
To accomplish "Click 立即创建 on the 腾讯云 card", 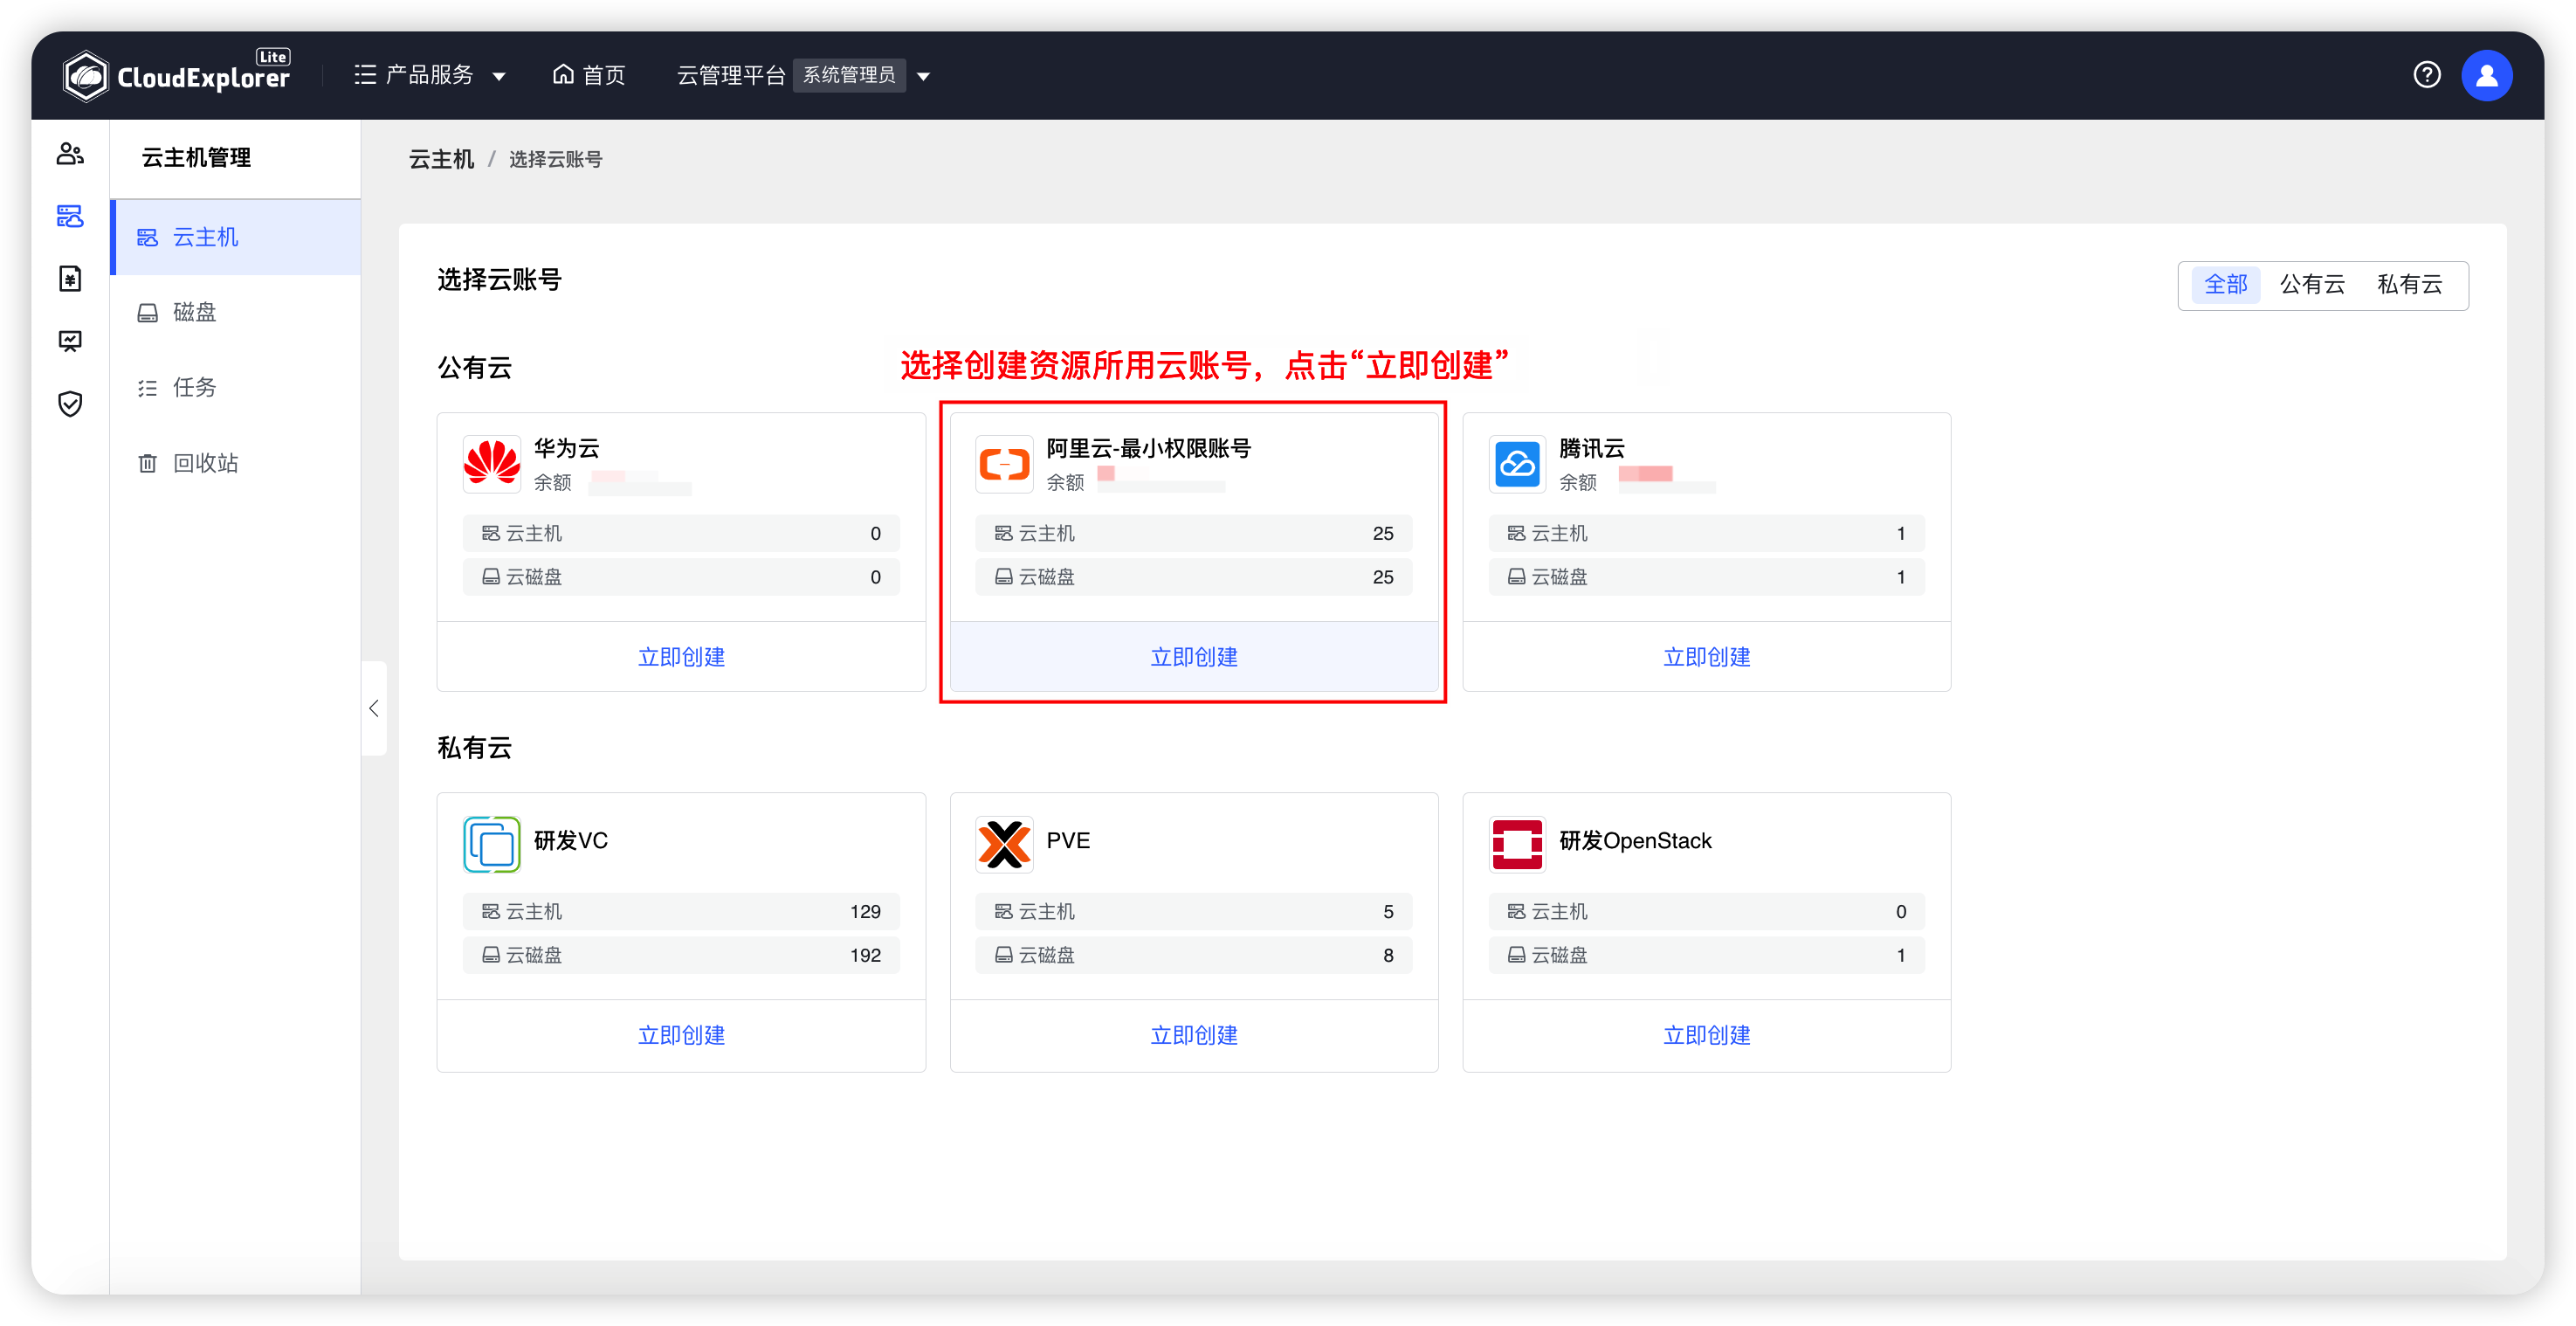I will (1707, 657).
